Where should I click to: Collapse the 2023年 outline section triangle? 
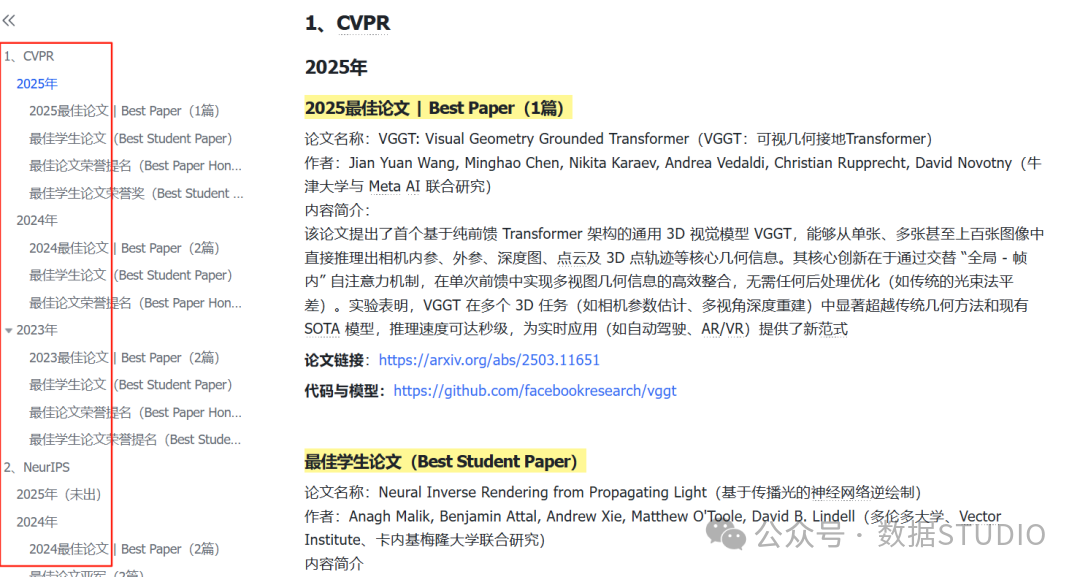9,331
